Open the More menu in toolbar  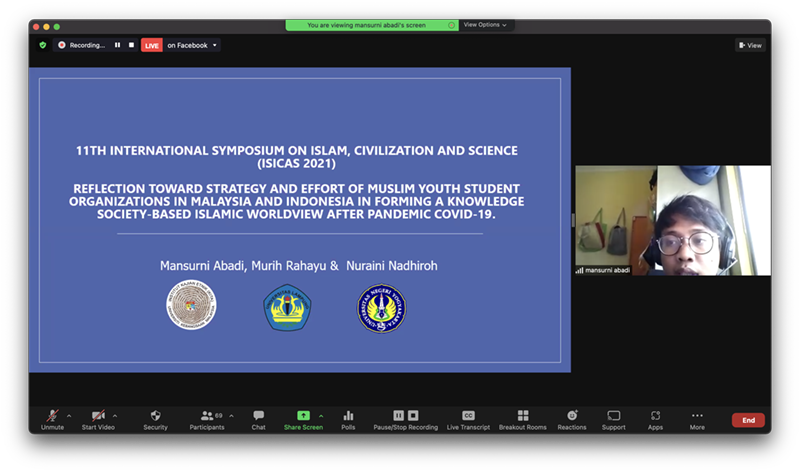click(697, 419)
